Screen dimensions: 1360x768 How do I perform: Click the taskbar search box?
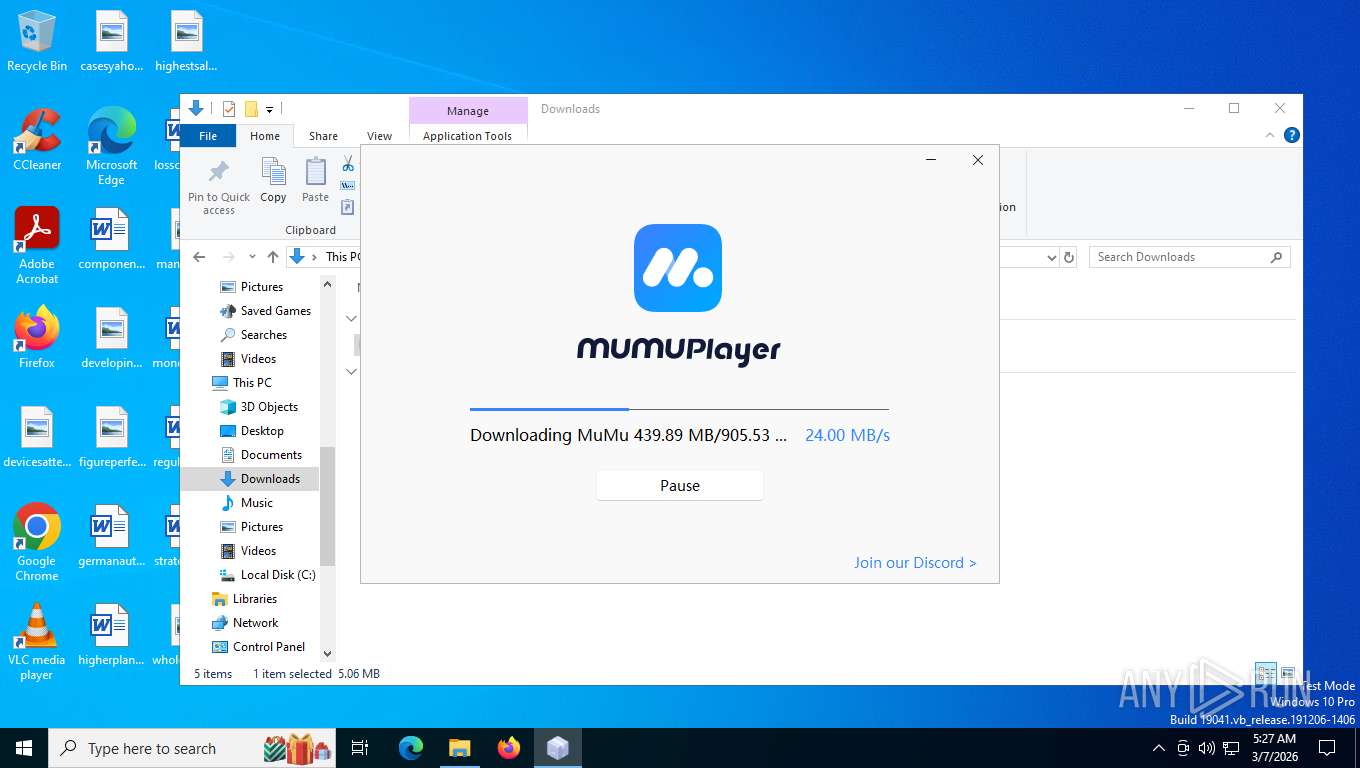(x=194, y=748)
